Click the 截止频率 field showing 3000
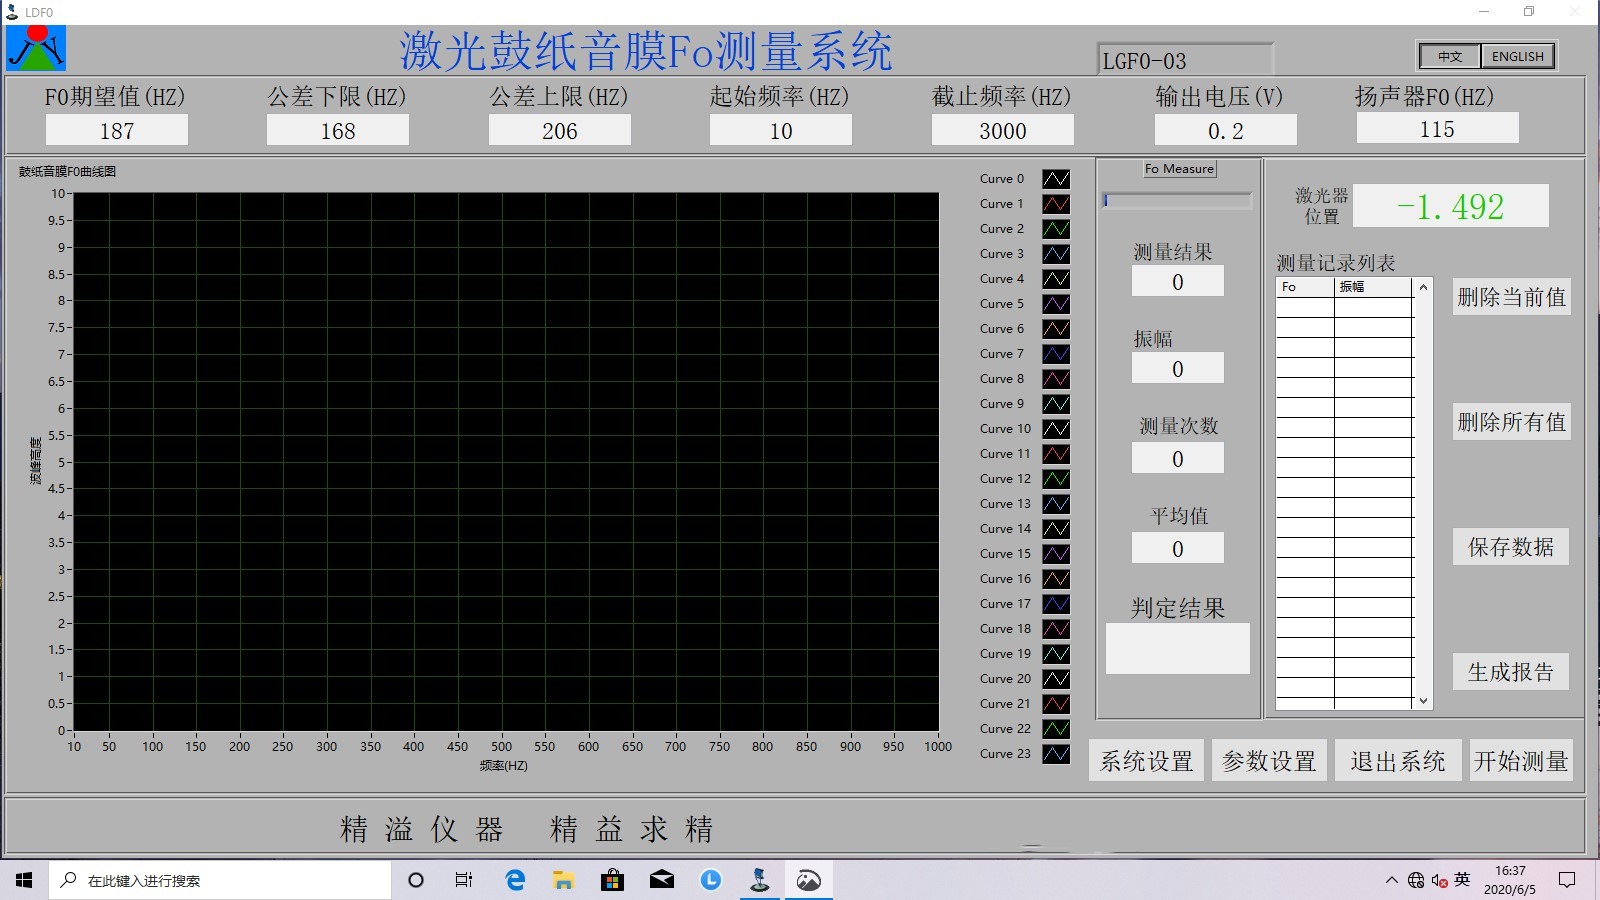 [x=1003, y=131]
